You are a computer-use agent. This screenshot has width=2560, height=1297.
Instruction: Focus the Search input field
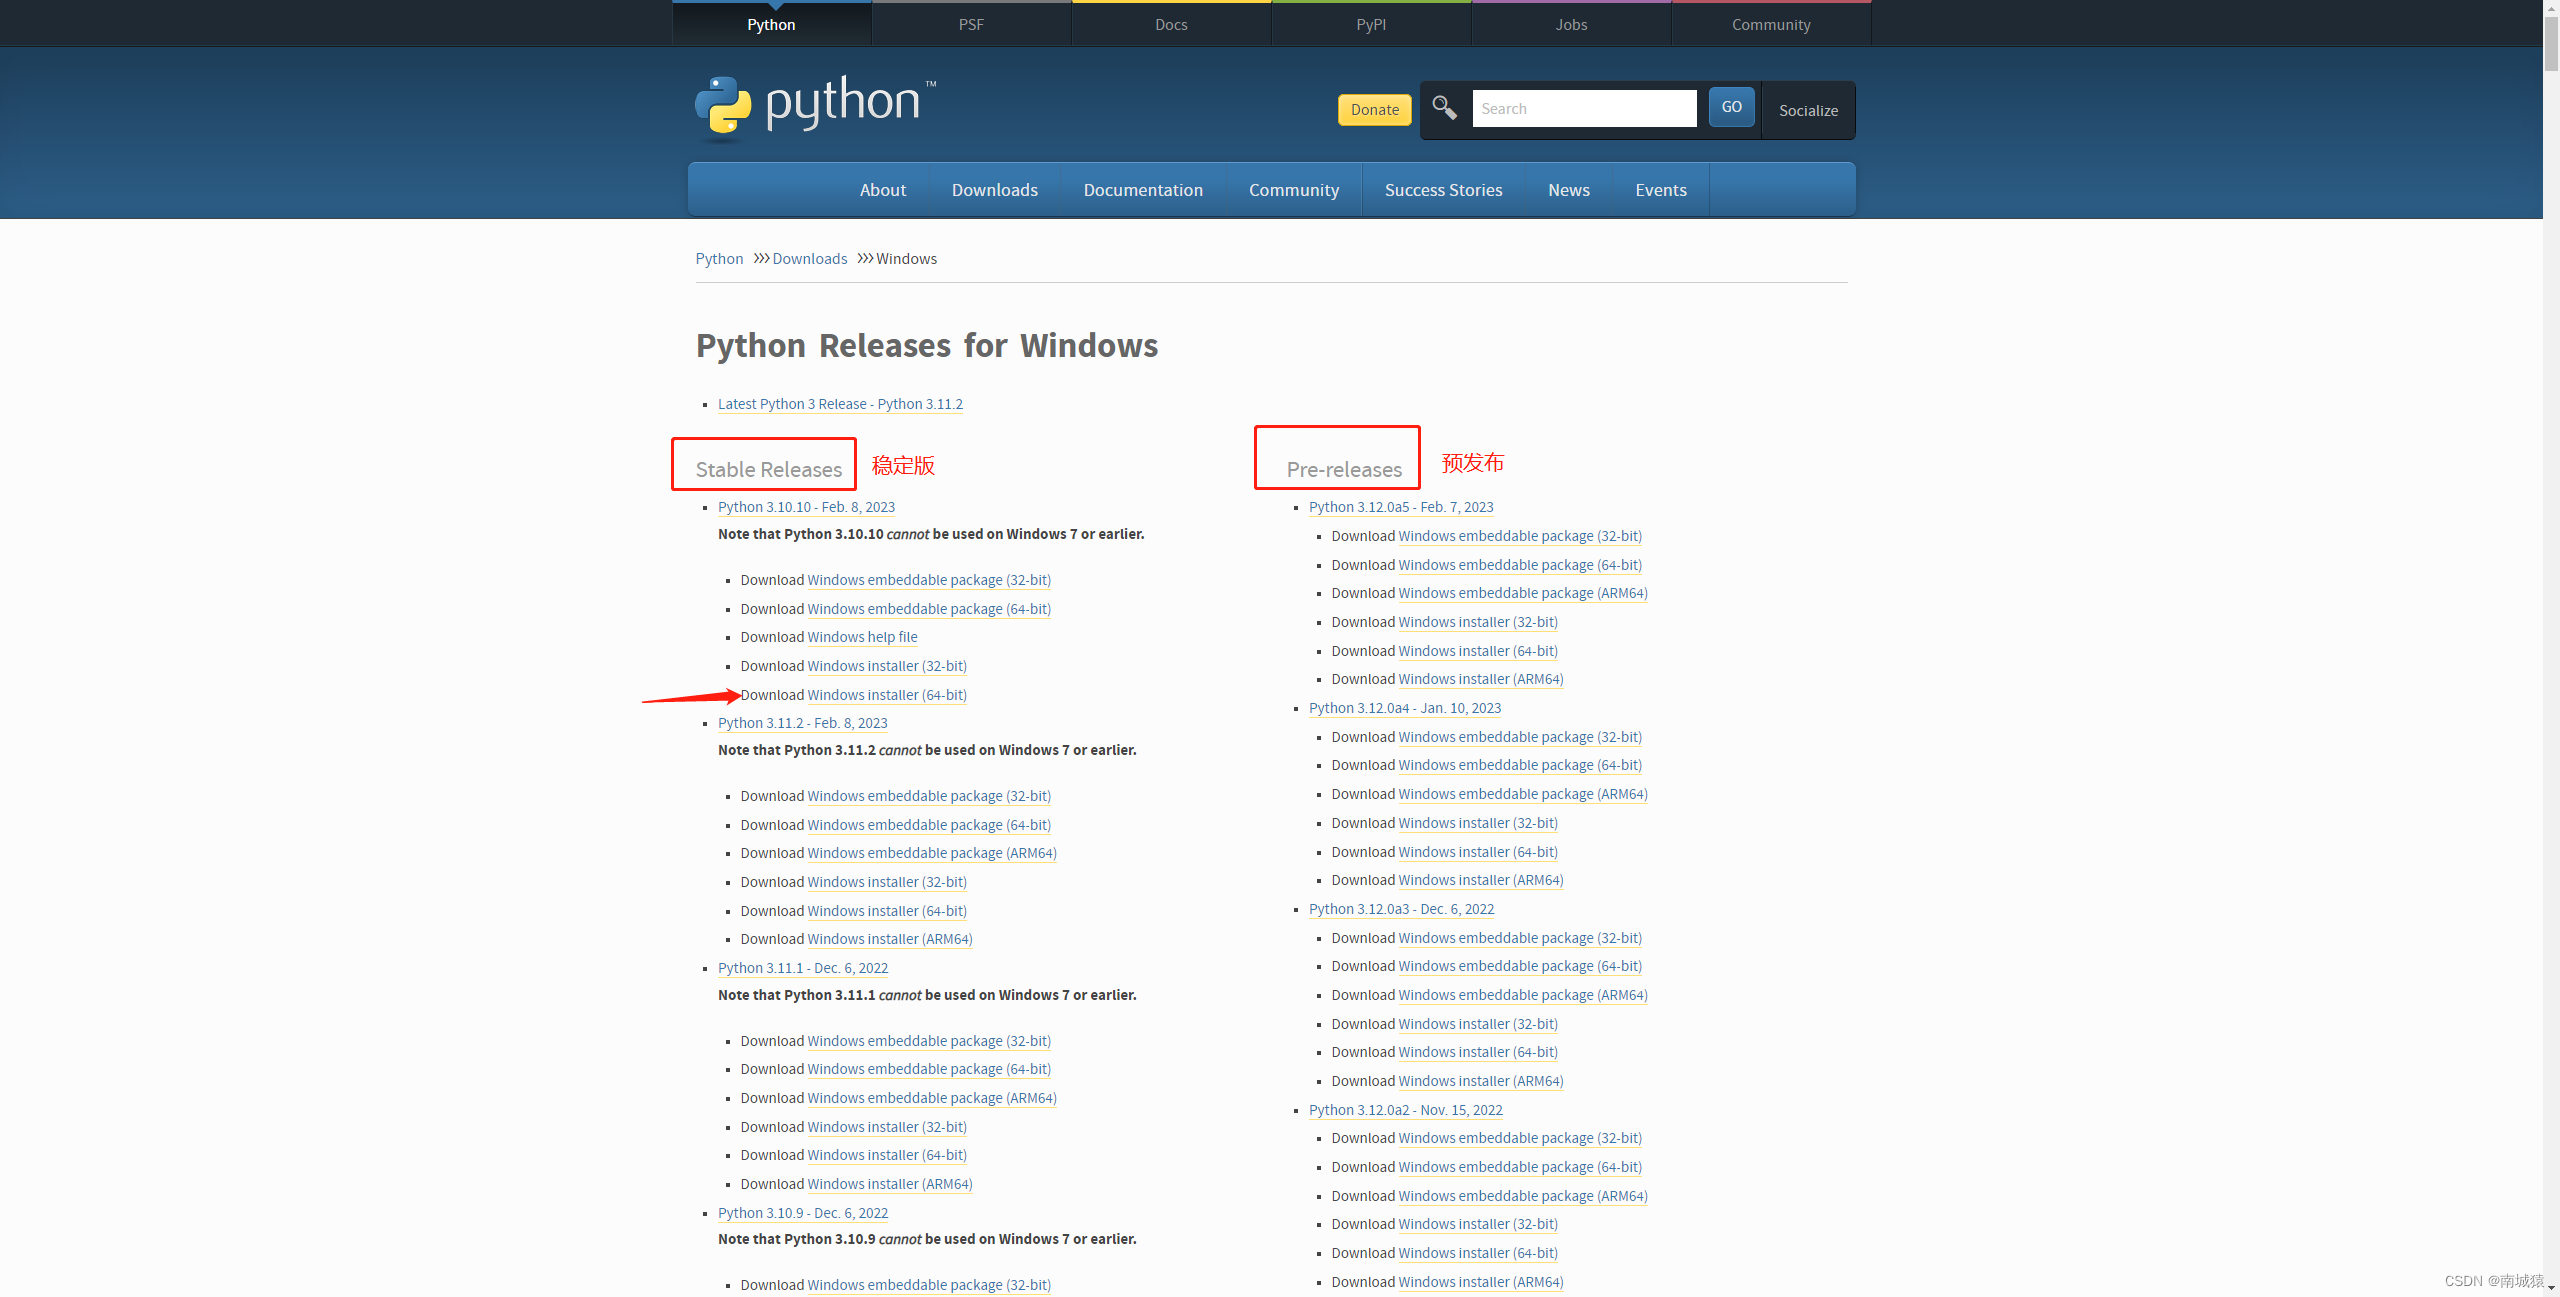[1584, 108]
